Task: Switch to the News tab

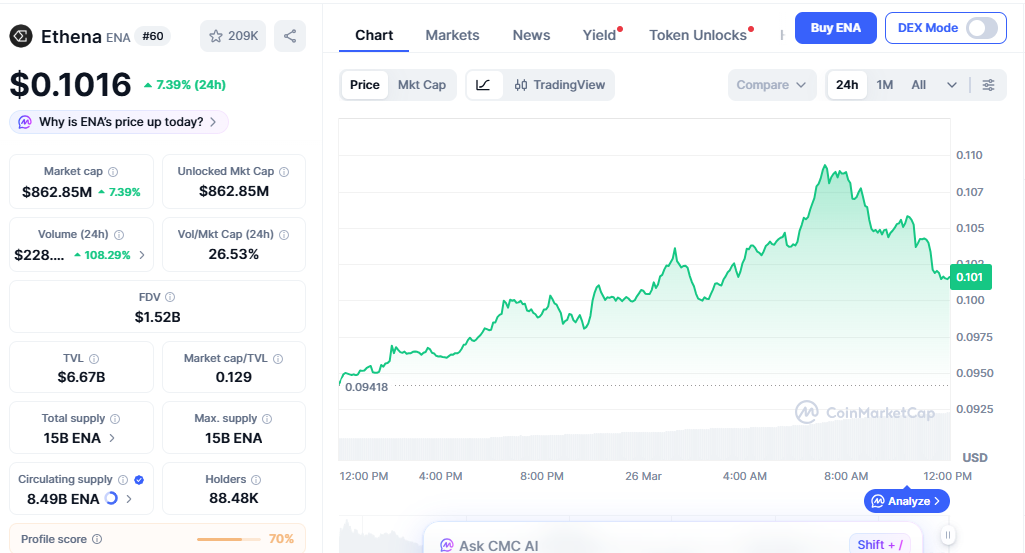Action: click(x=531, y=35)
